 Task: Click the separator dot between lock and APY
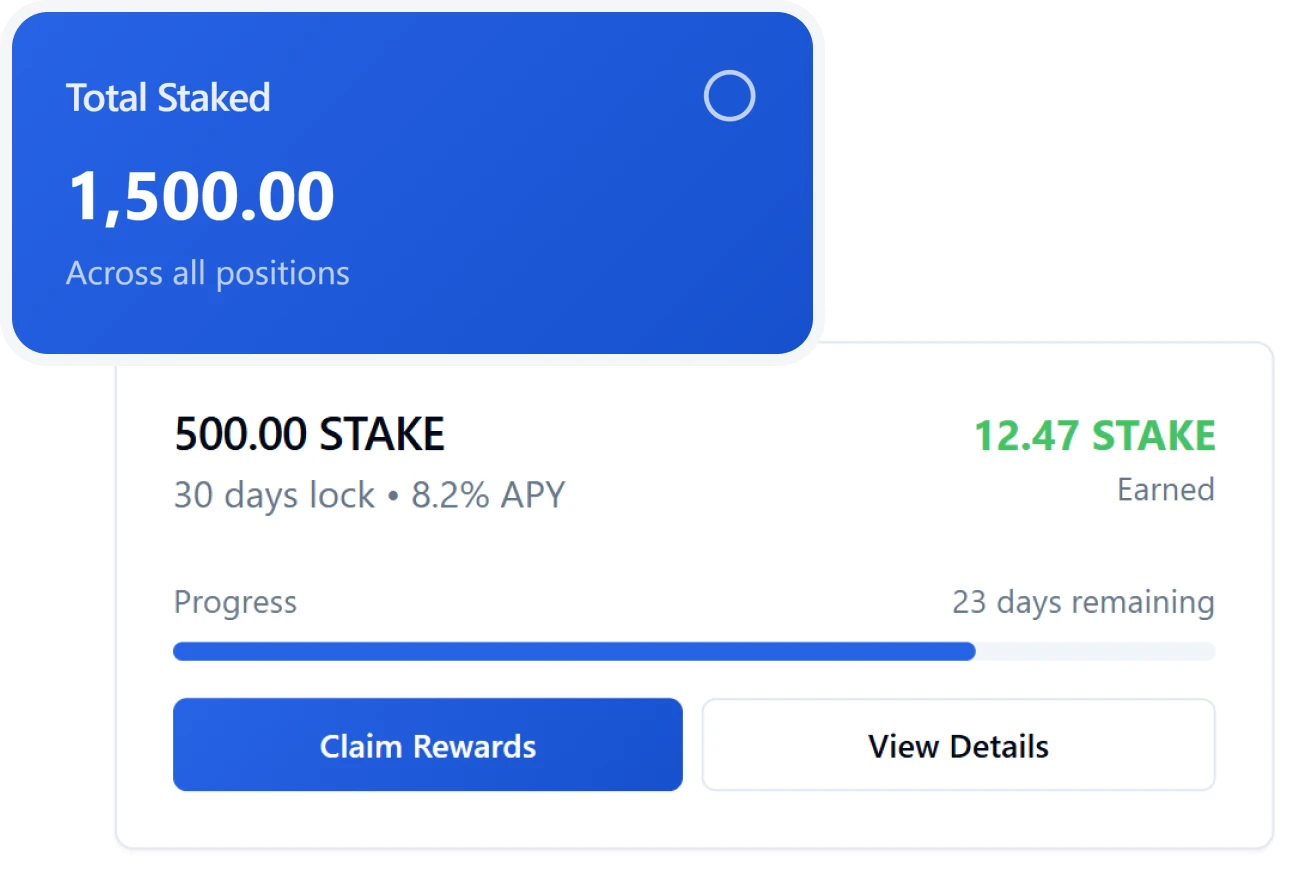[x=394, y=494]
